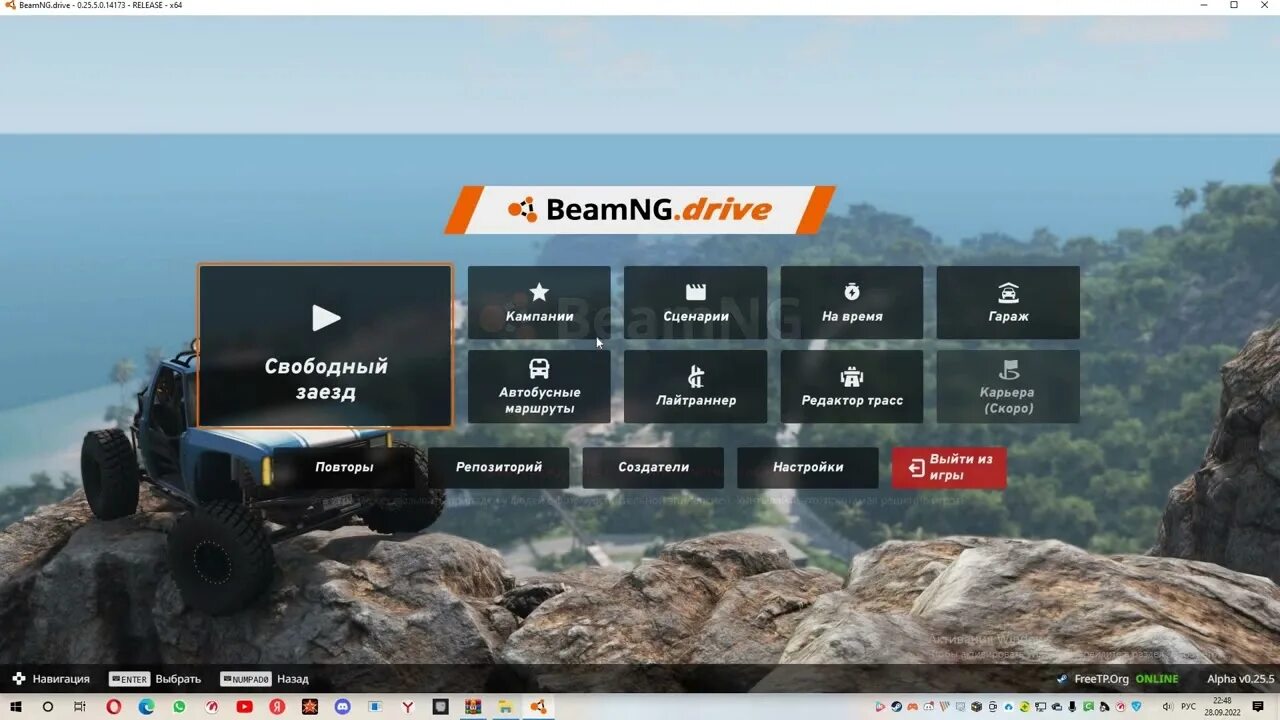Image resolution: width=1280 pixels, height=720 pixels.
Task: Click the Выбрать ENTER hint
Action: (x=155, y=679)
